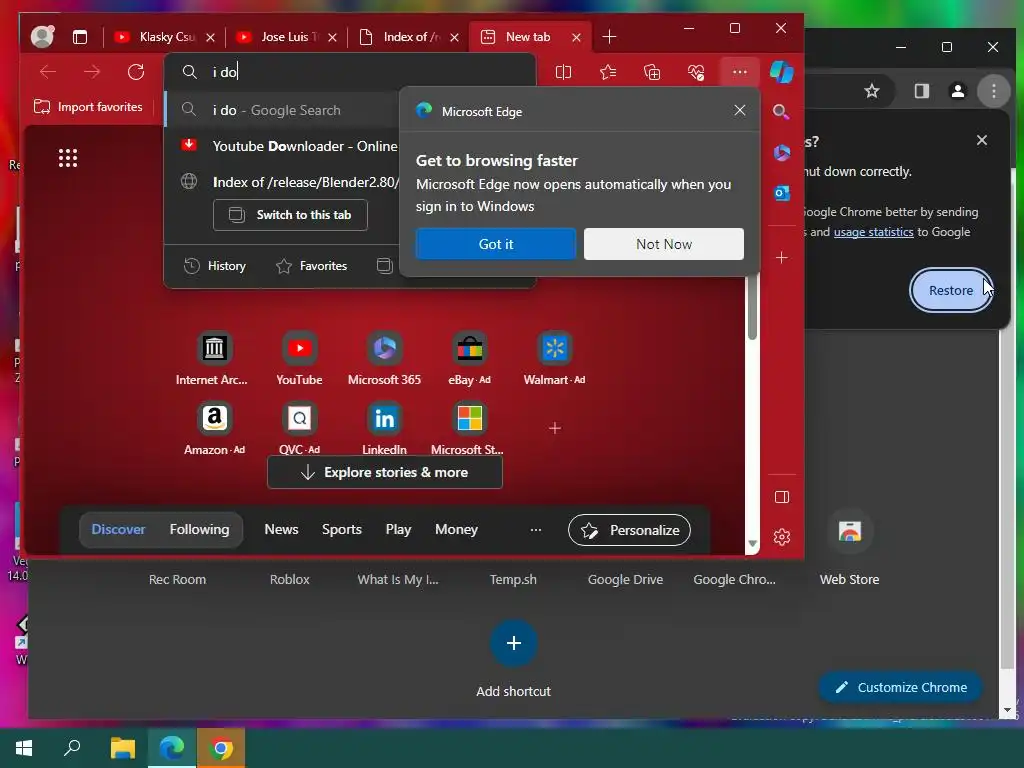This screenshot has height=768, width=1024.
Task: Show more feed categories ellipsis
Action: (x=536, y=530)
